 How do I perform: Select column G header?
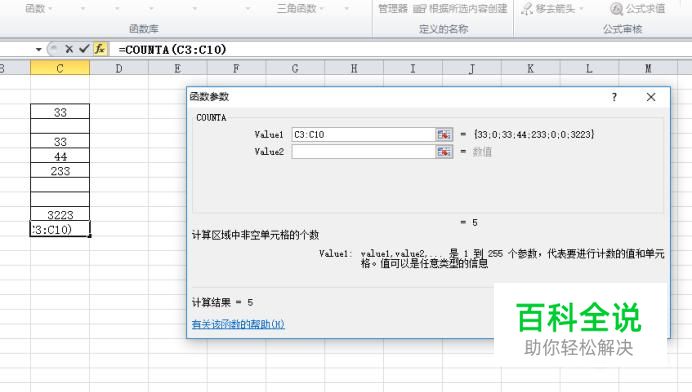click(295, 68)
